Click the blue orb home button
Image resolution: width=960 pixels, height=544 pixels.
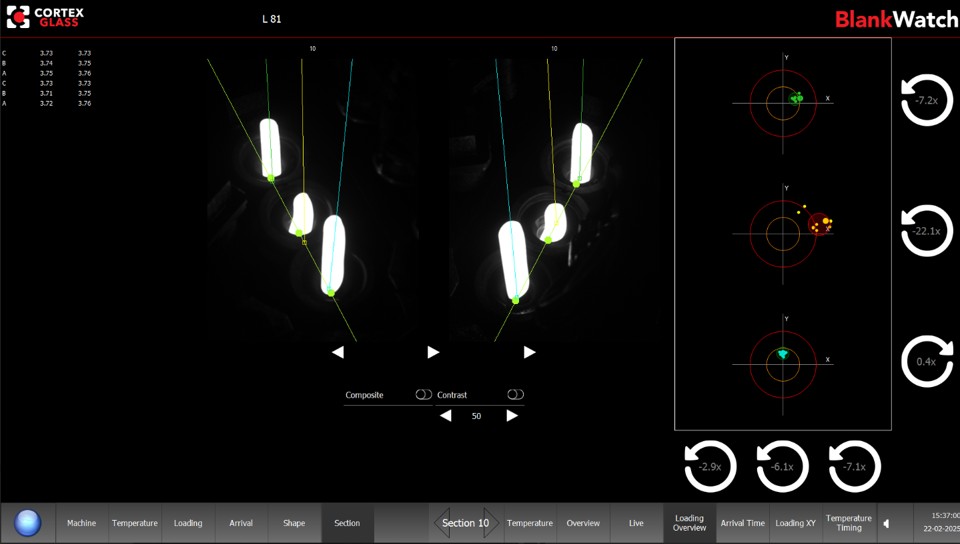28,523
